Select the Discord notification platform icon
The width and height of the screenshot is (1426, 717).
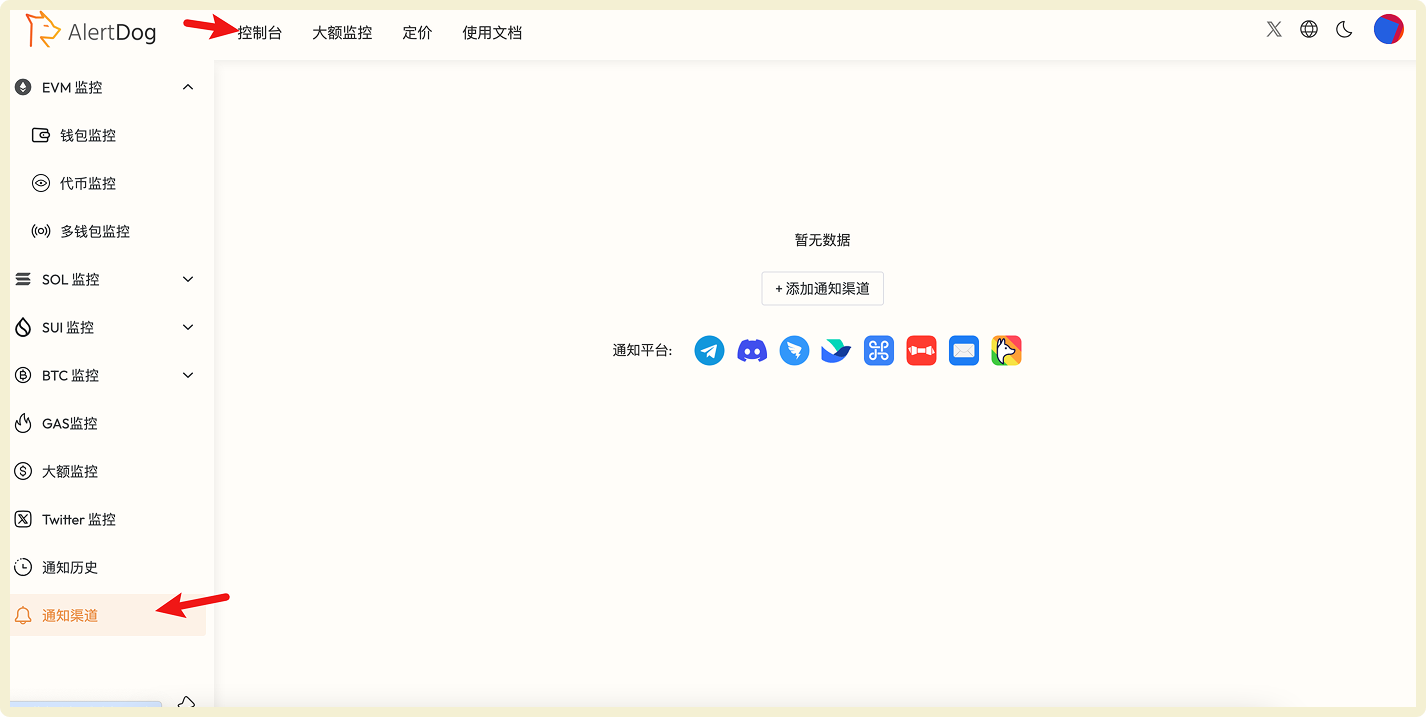tap(752, 350)
